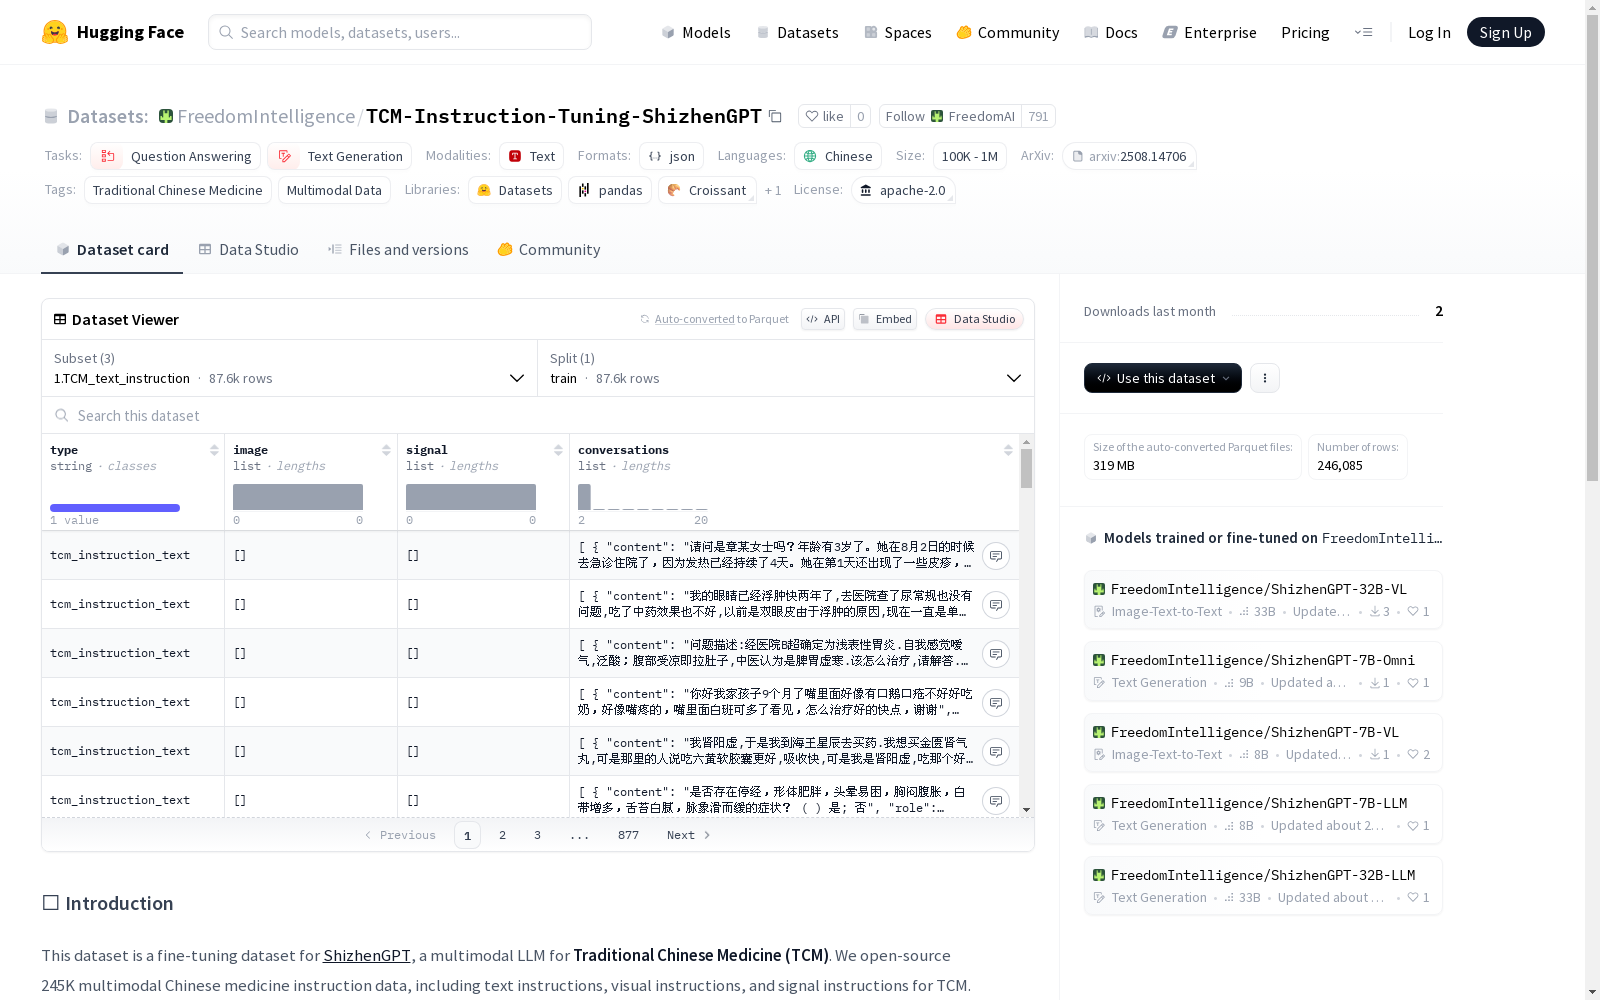Click the Search models, datasets, users field

click(400, 32)
